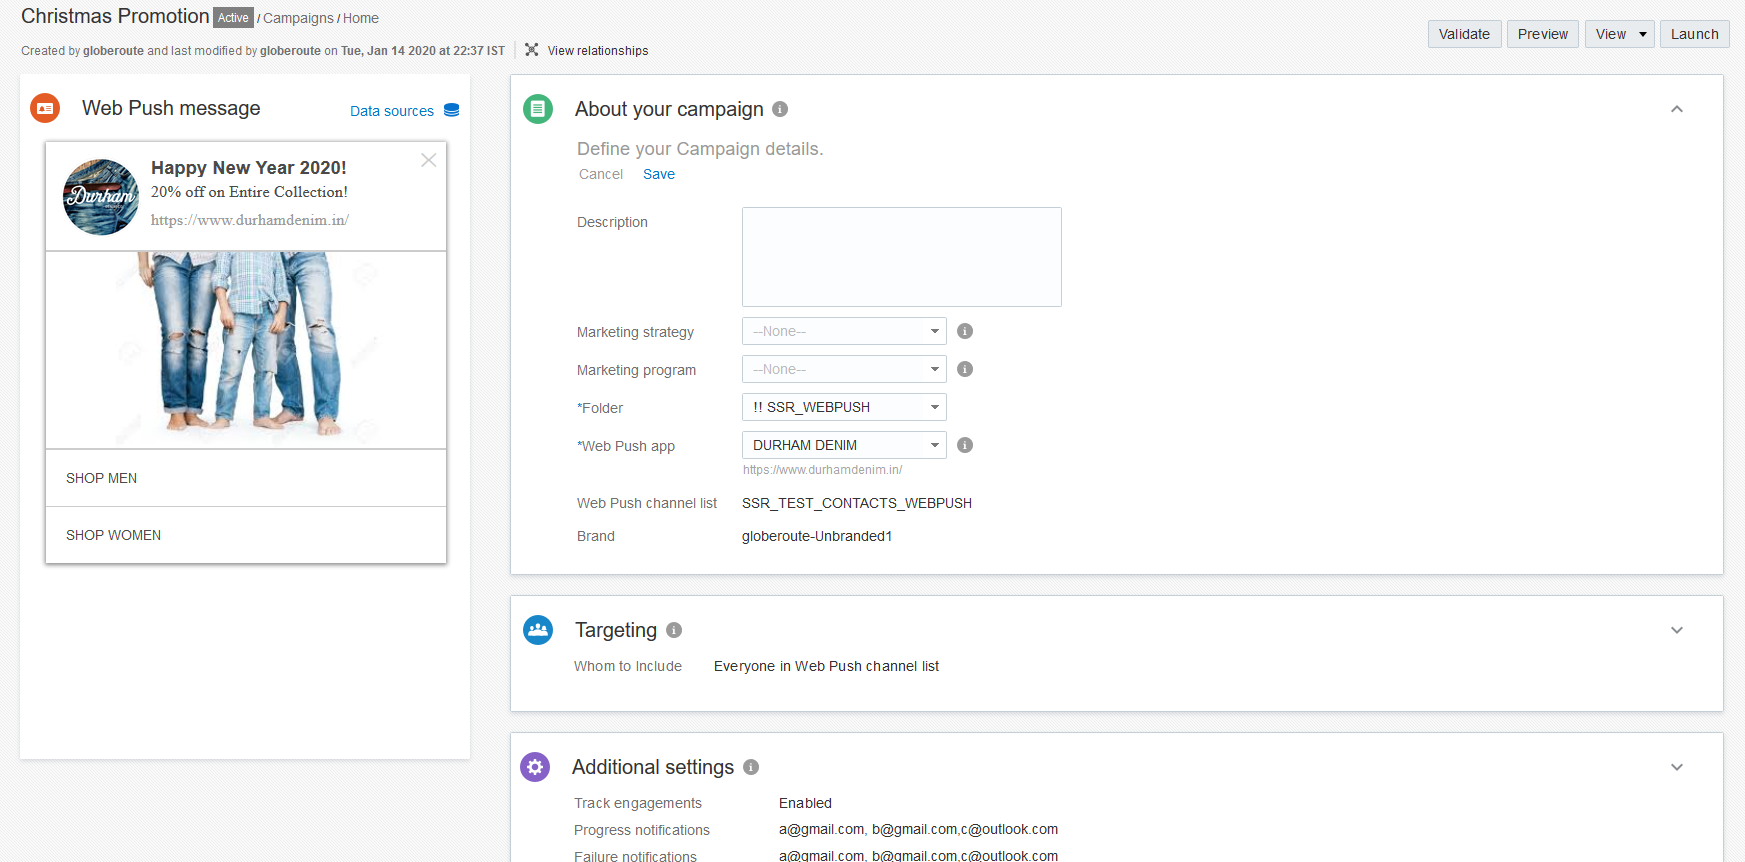Image resolution: width=1745 pixels, height=862 pixels.
Task: Click the Web Push app info icon
Action: 965,445
